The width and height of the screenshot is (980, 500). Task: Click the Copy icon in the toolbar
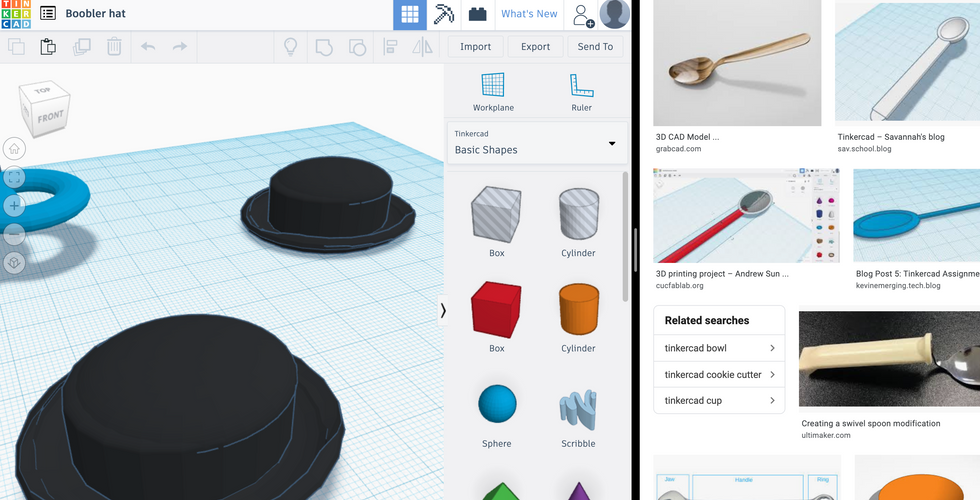(x=17, y=47)
